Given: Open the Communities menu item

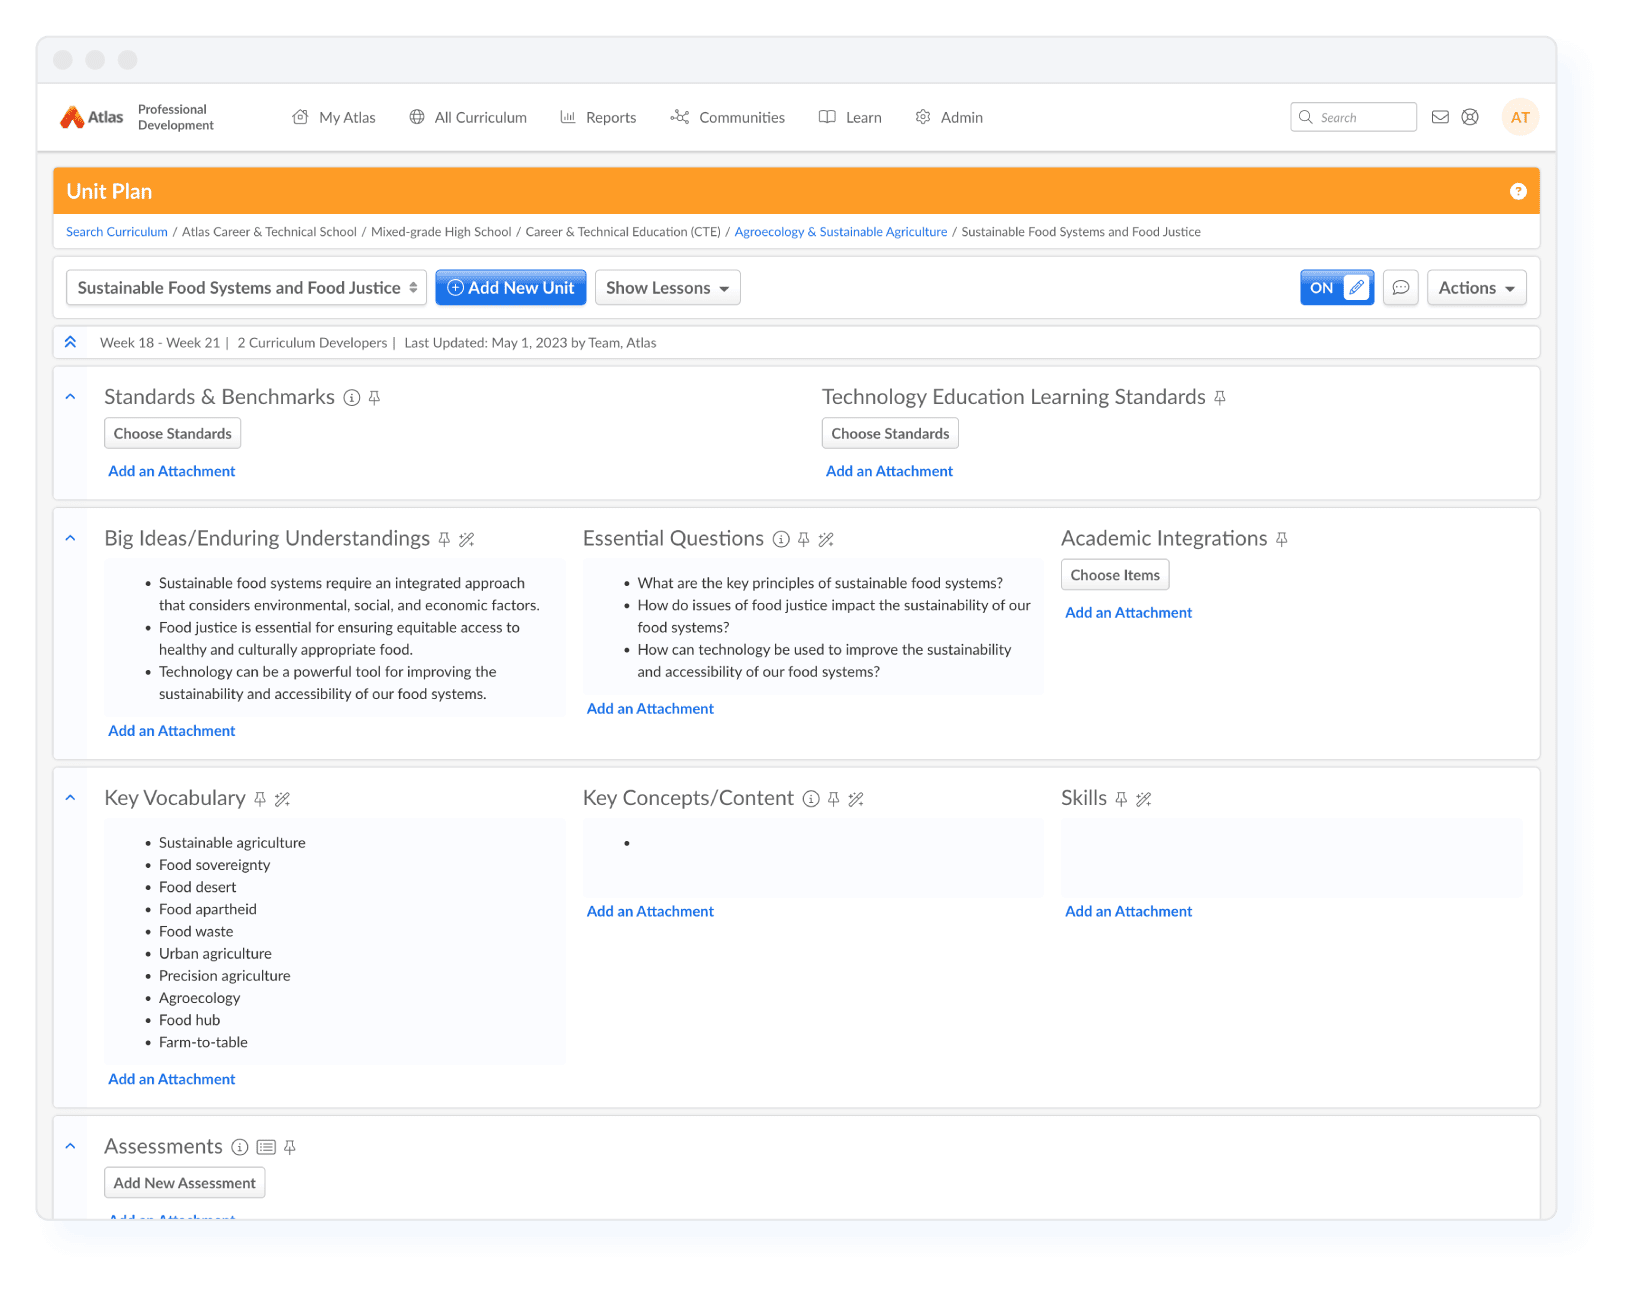Looking at the screenshot, I should pyautogui.click(x=728, y=117).
